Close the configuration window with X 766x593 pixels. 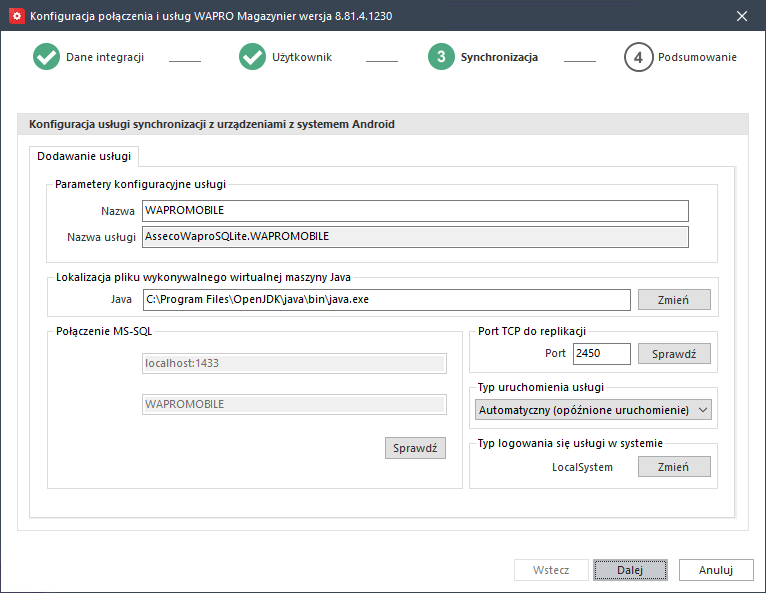pos(742,16)
